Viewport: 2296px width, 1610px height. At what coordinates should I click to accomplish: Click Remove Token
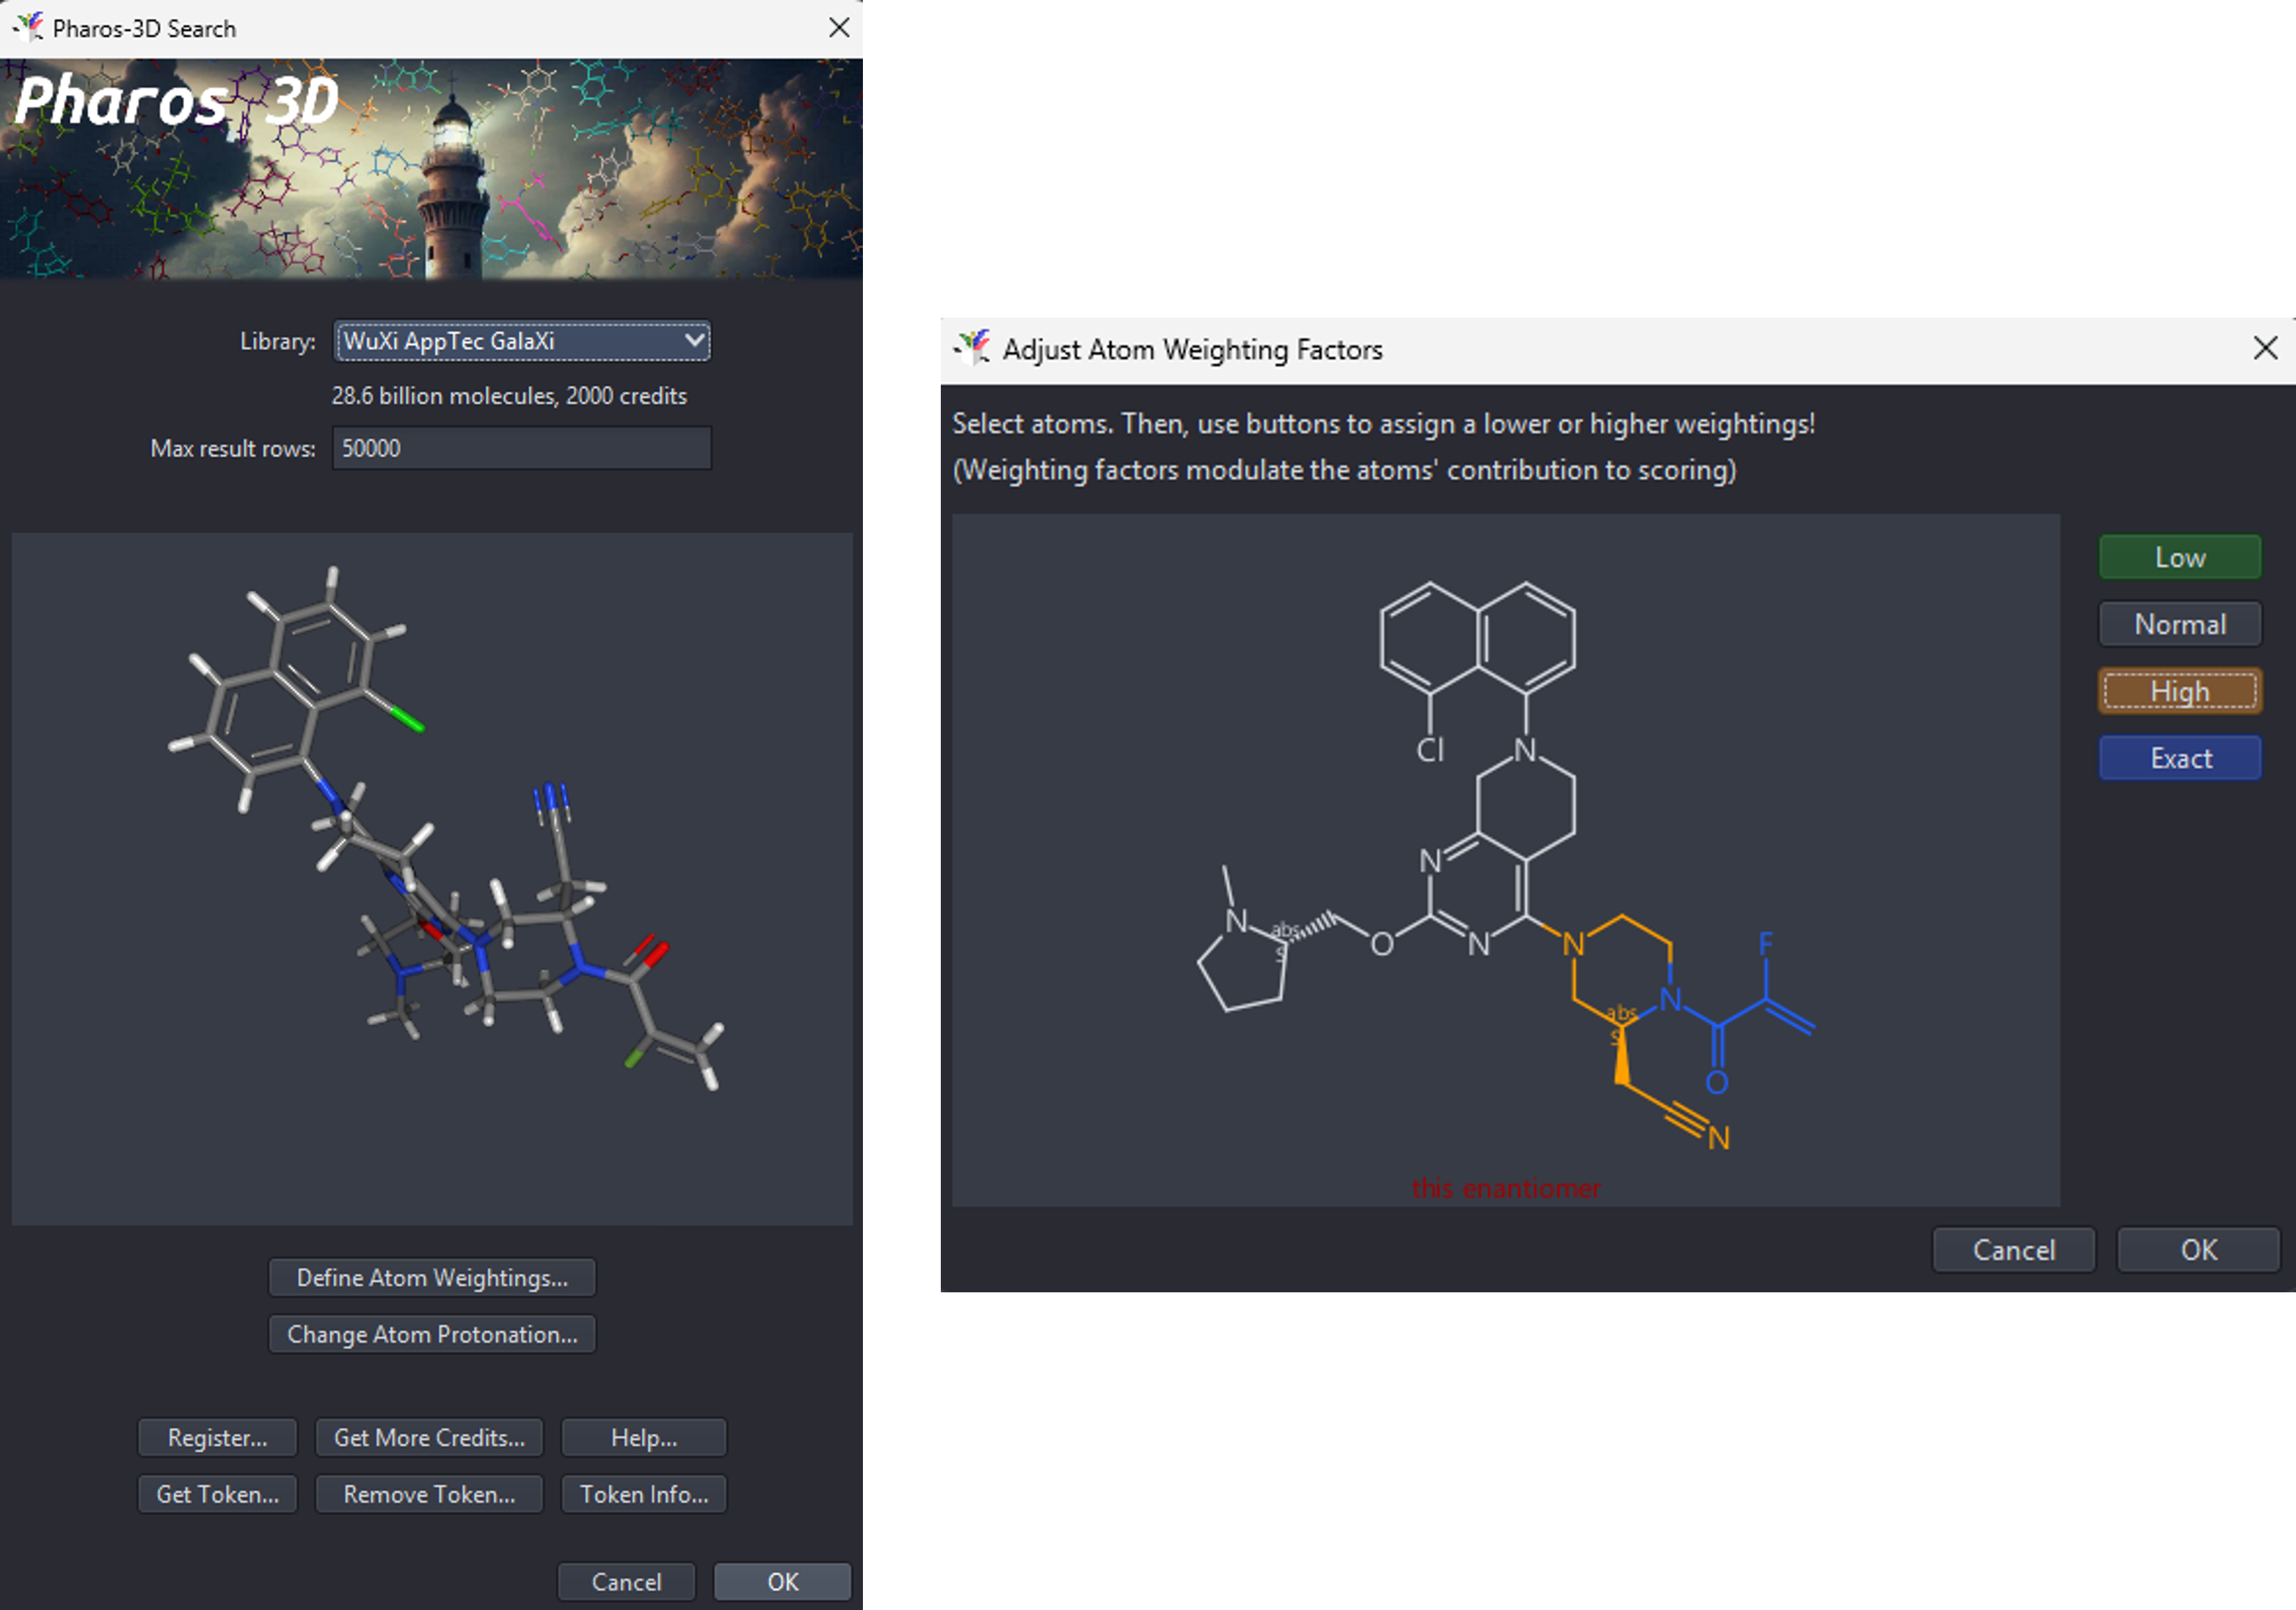(429, 1494)
